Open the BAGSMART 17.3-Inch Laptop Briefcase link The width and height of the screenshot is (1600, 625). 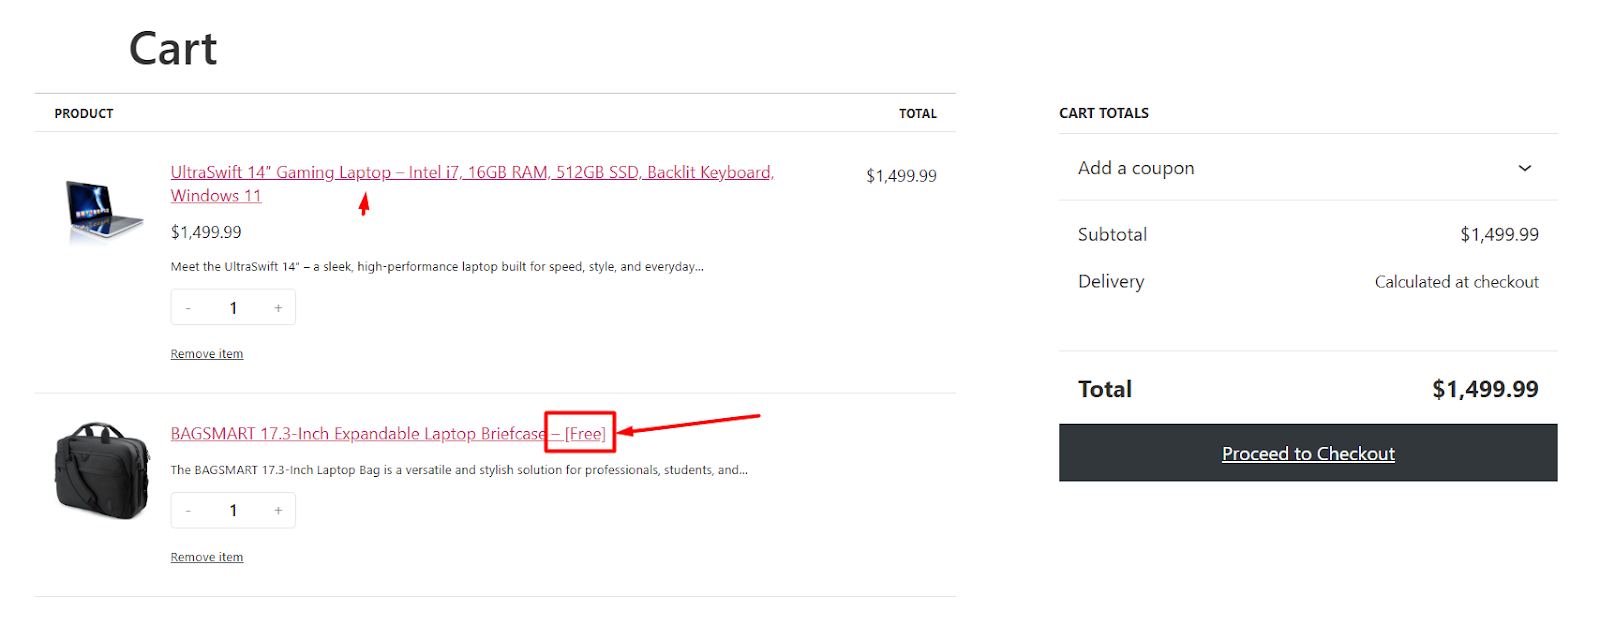(x=388, y=434)
